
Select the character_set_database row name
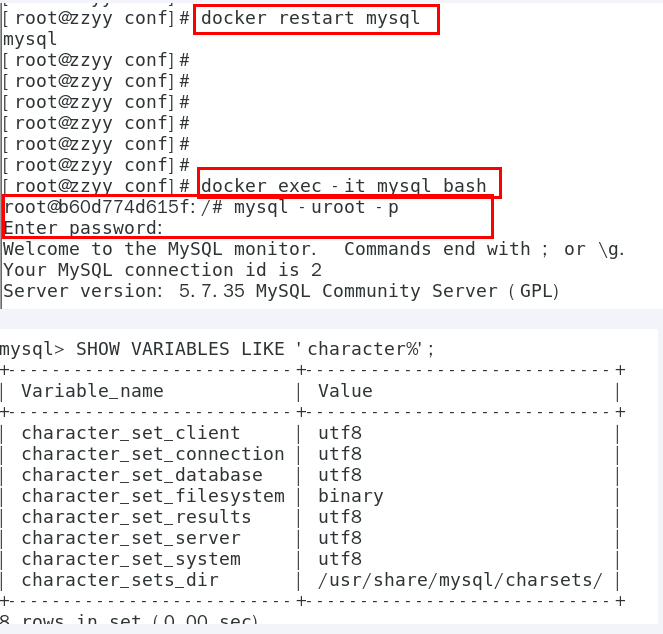tap(142, 475)
